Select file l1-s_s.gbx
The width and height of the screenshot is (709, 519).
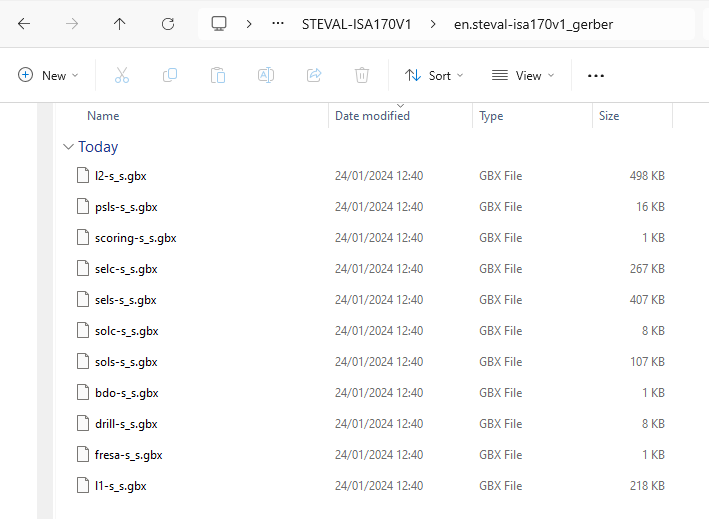point(120,486)
